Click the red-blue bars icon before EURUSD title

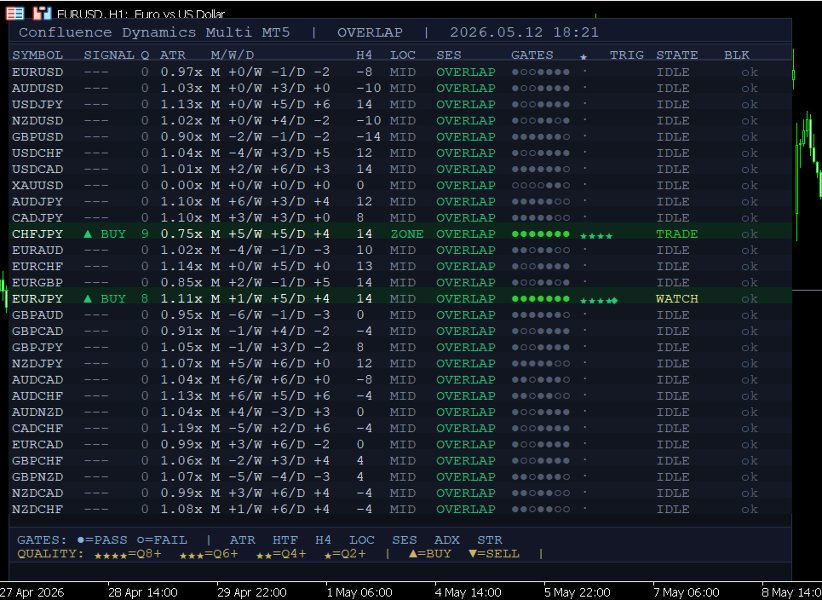point(42,13)
